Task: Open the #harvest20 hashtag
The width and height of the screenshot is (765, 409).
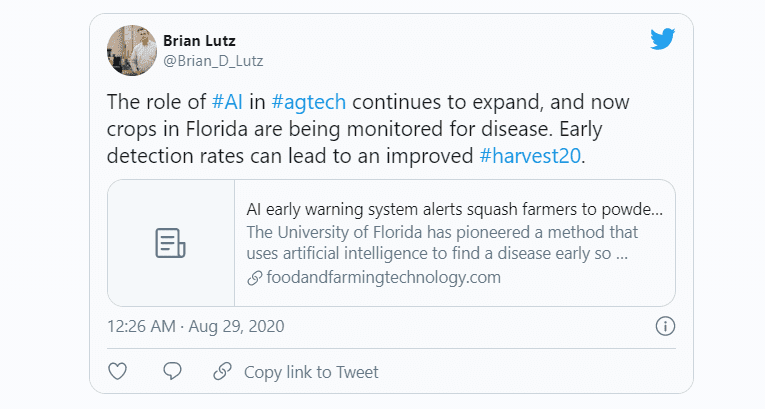Action: [x=530, y=156]
